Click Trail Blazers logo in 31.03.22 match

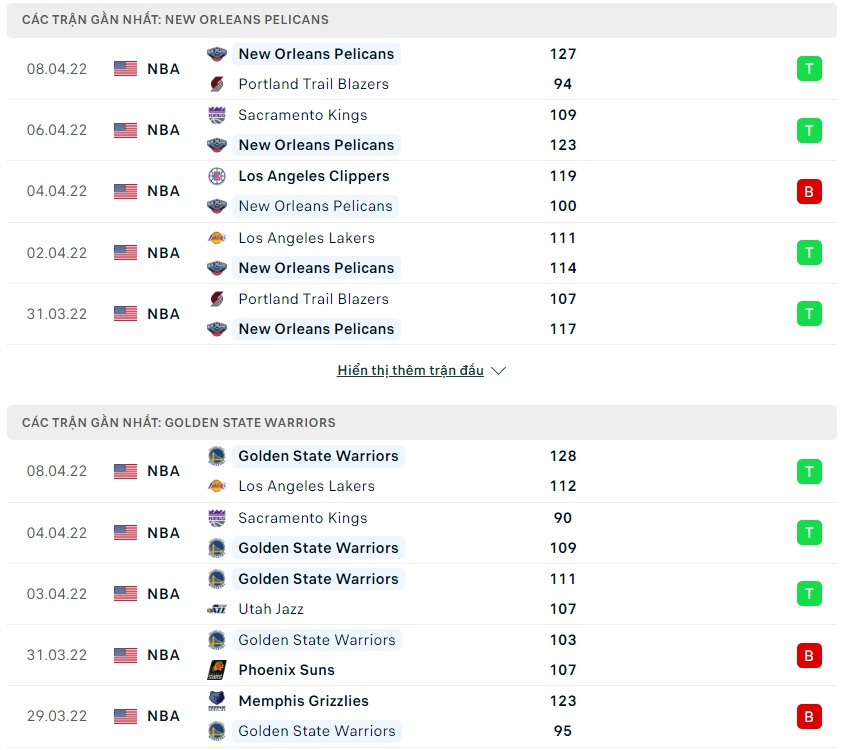(x=217, y=299)
